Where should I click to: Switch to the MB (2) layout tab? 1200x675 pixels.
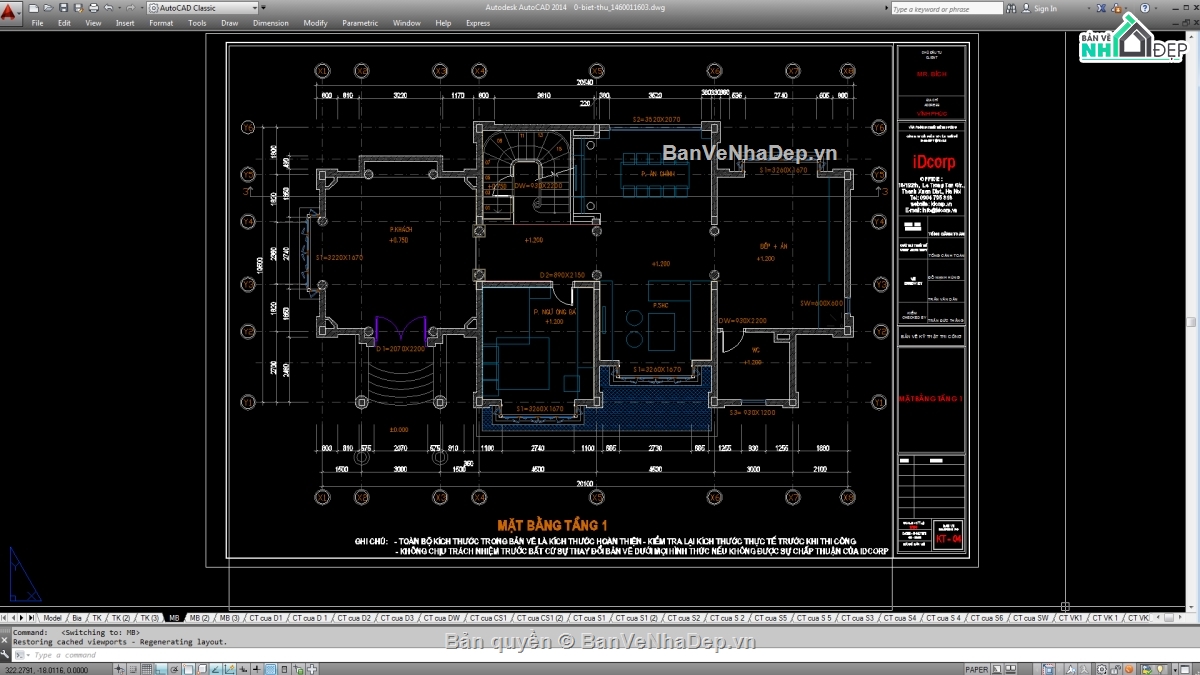point(199,618)
